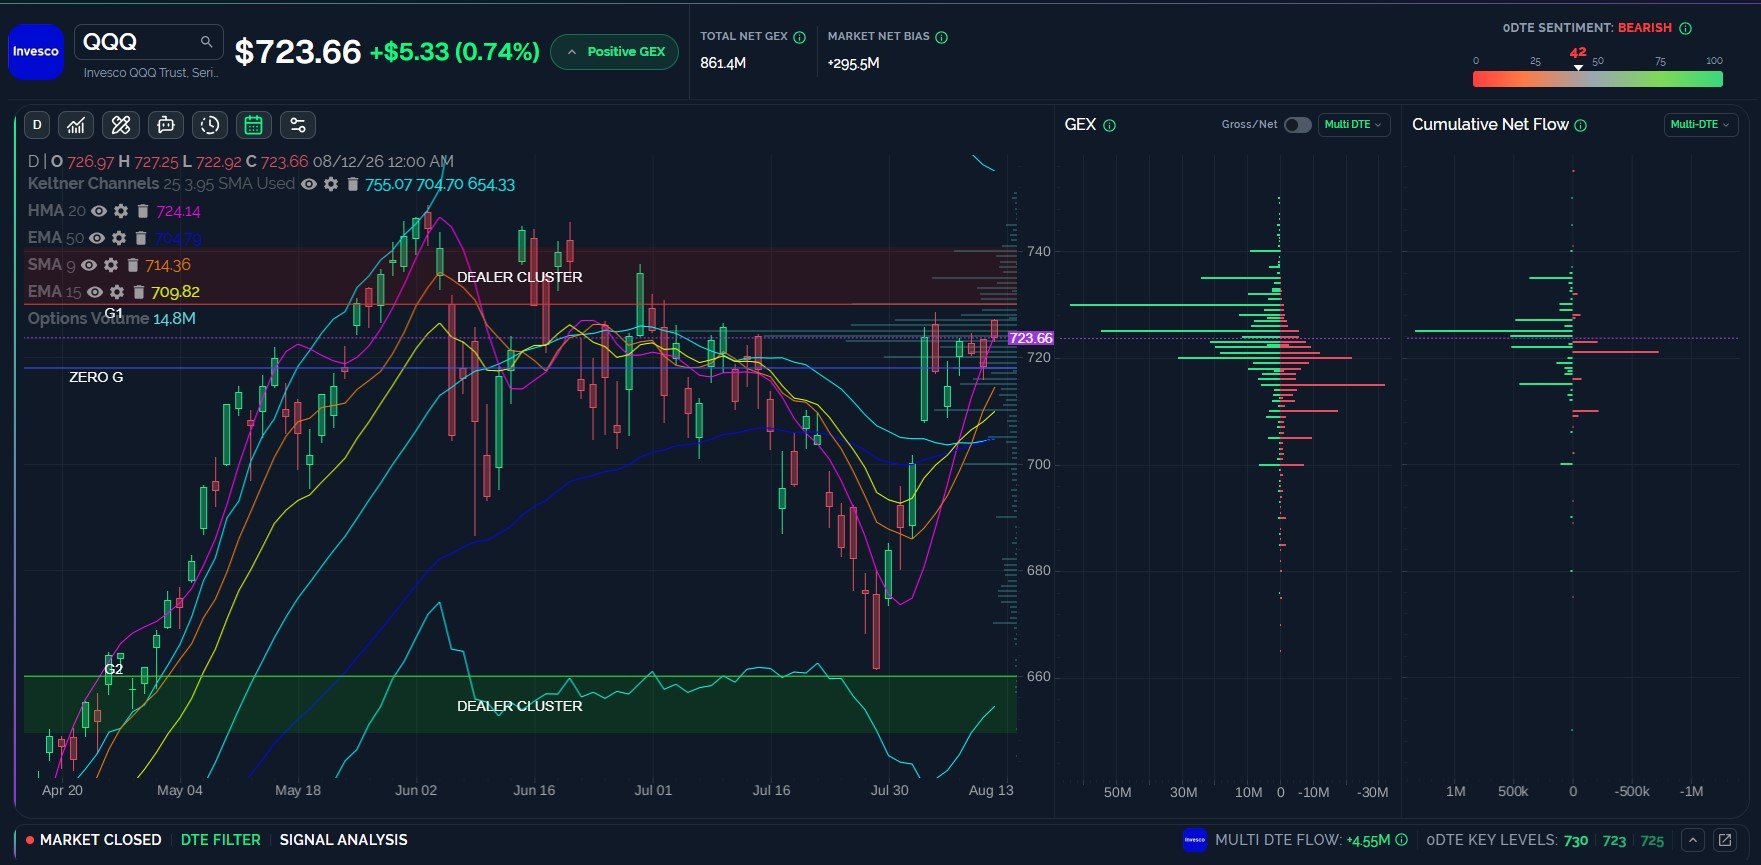Click the Invesco logo beside QQQ
Screen dimensions: 1761x865
pyautogui.click(x=36, y=51)
